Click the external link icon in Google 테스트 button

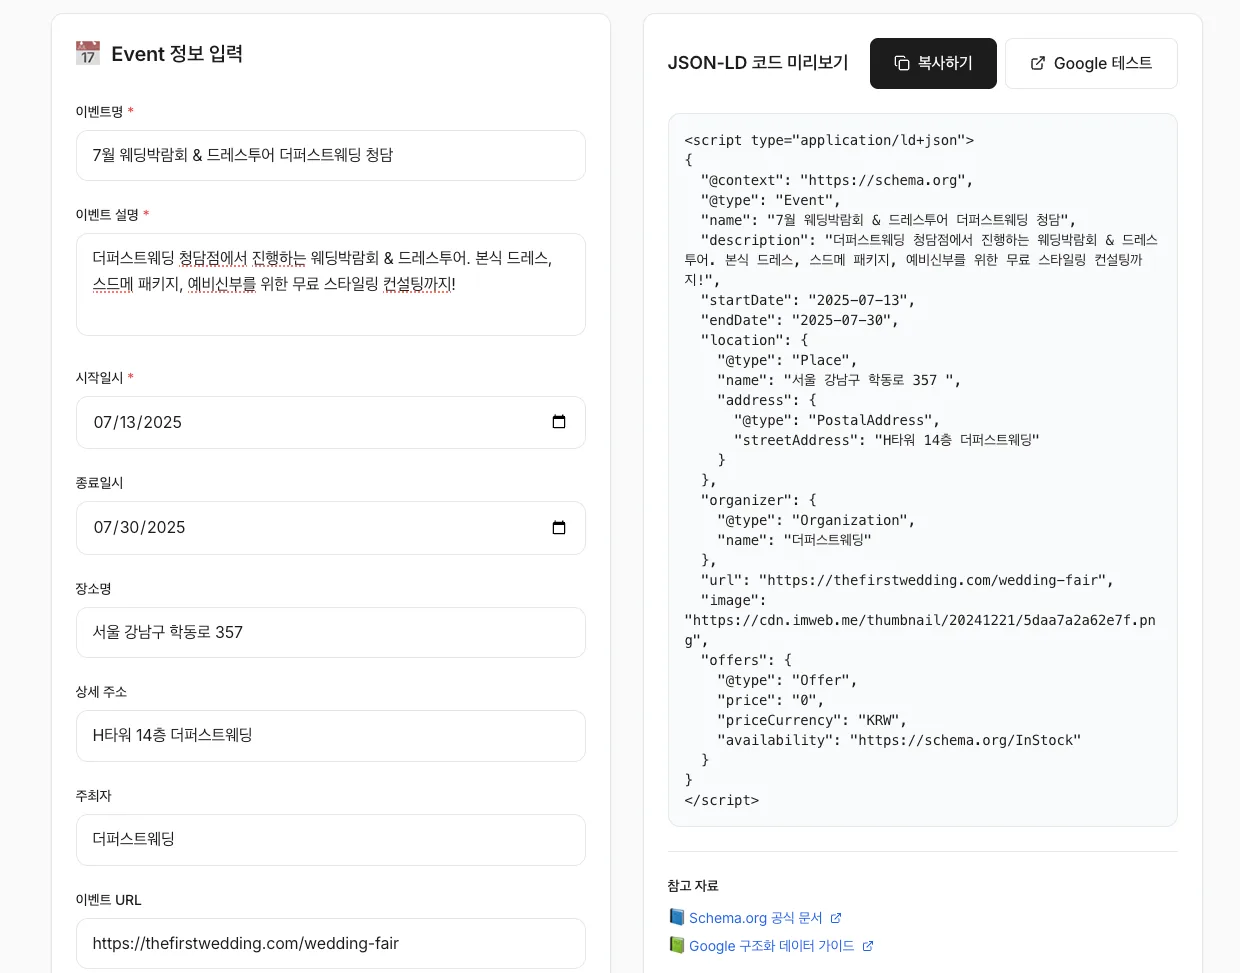1038,63
